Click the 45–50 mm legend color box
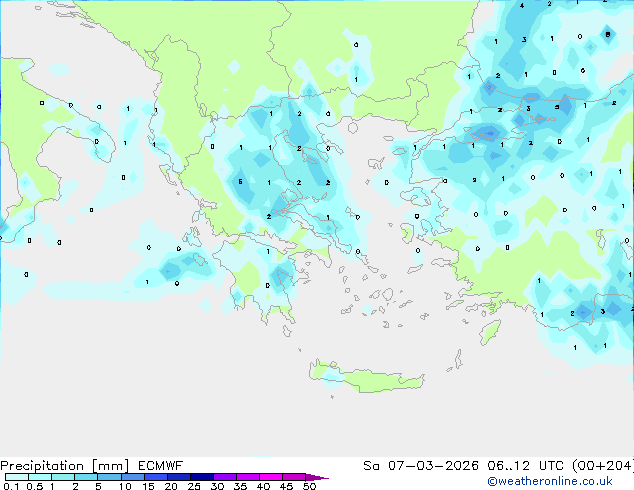The height and width of the screenshot is (490, 634). tap(294, 477)
